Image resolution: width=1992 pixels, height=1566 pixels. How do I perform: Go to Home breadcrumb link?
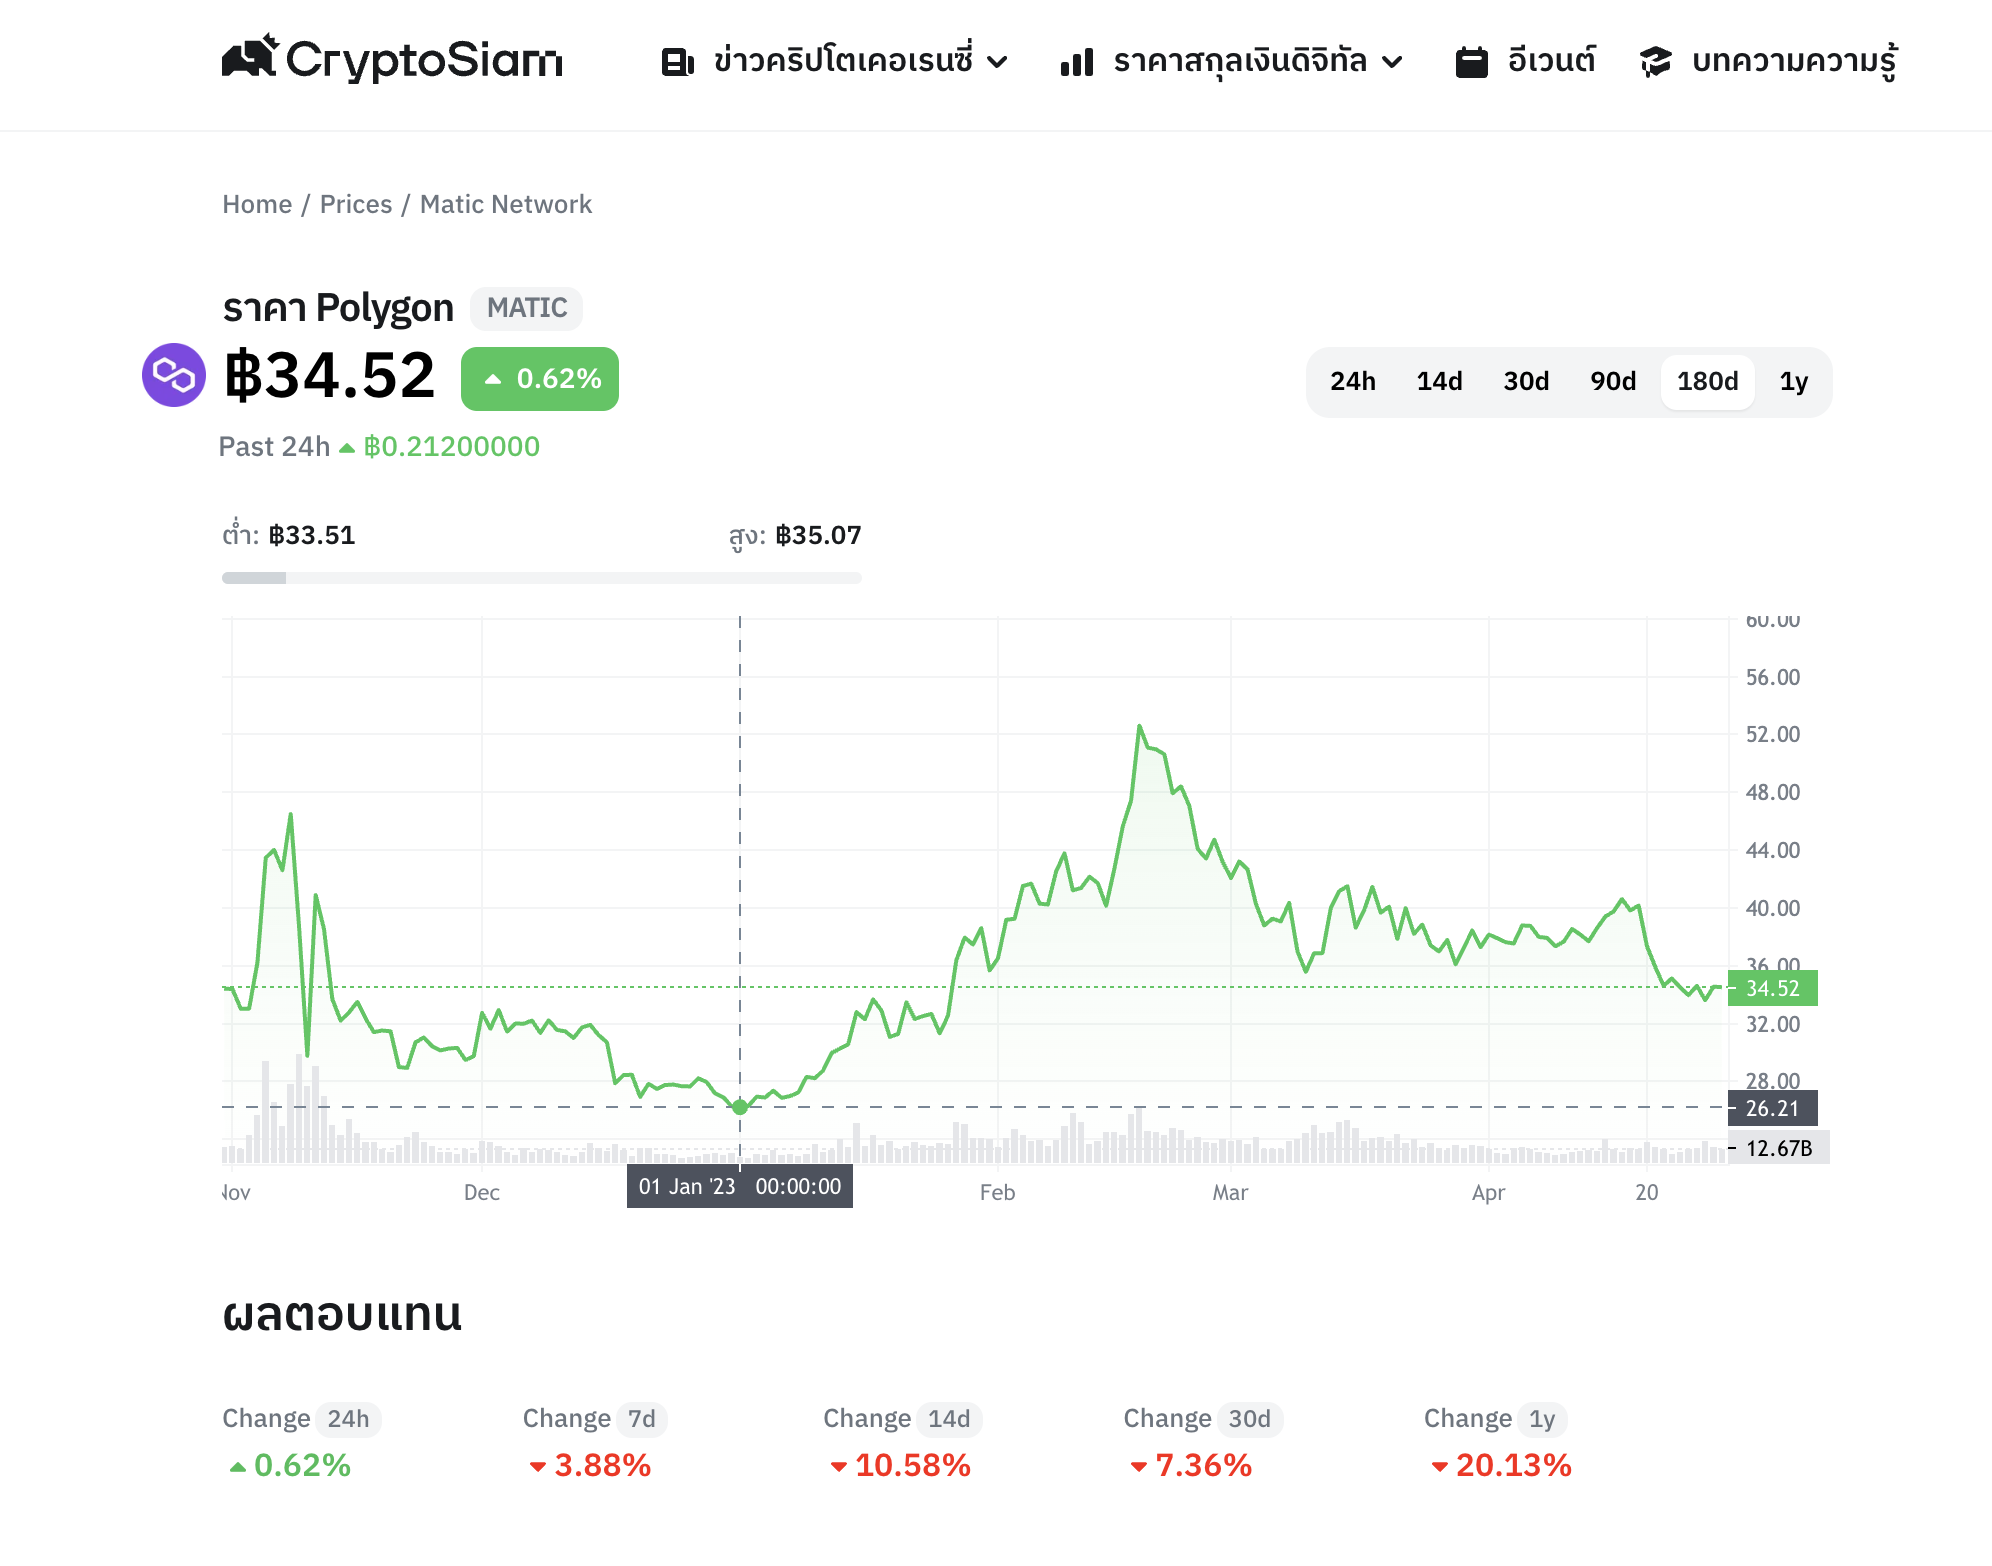pos(257,204)
